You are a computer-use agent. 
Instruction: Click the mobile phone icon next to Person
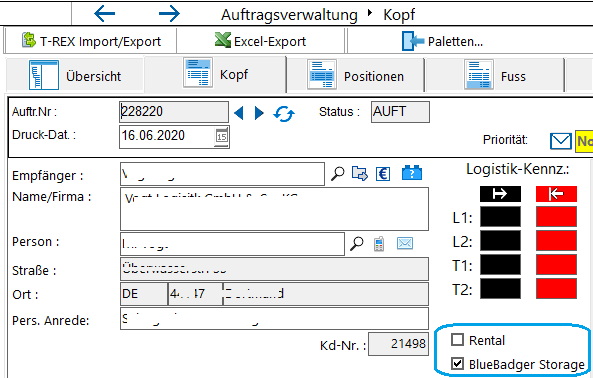(379, 244)
